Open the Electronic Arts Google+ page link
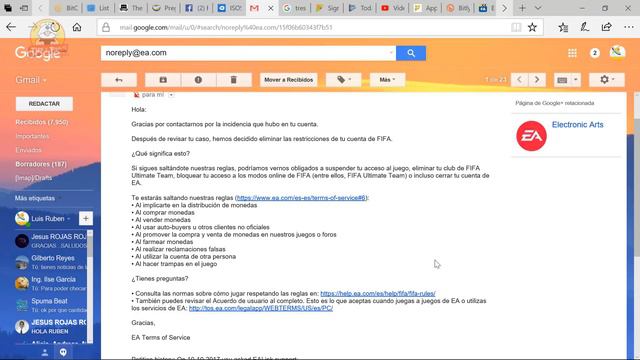 578,124
